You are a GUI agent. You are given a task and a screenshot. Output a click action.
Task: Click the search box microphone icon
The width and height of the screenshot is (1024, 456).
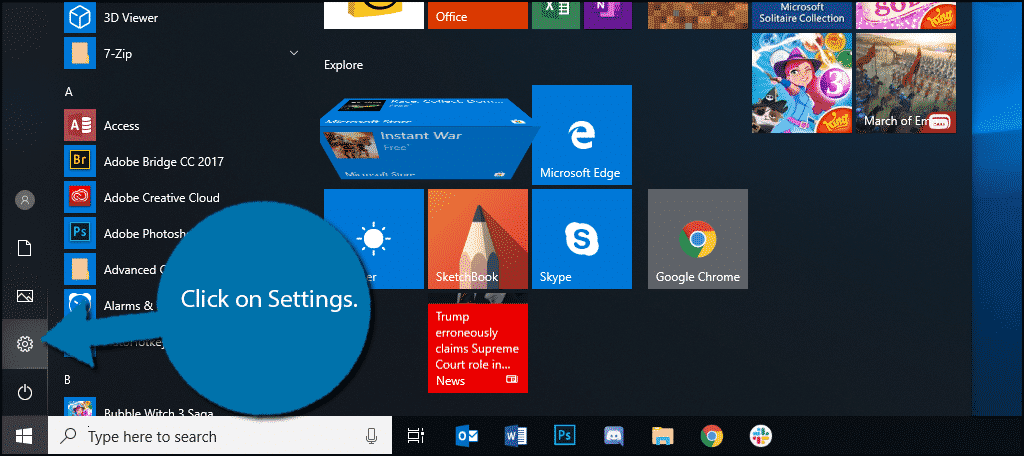pyautogui.click(x=372, y=436)
